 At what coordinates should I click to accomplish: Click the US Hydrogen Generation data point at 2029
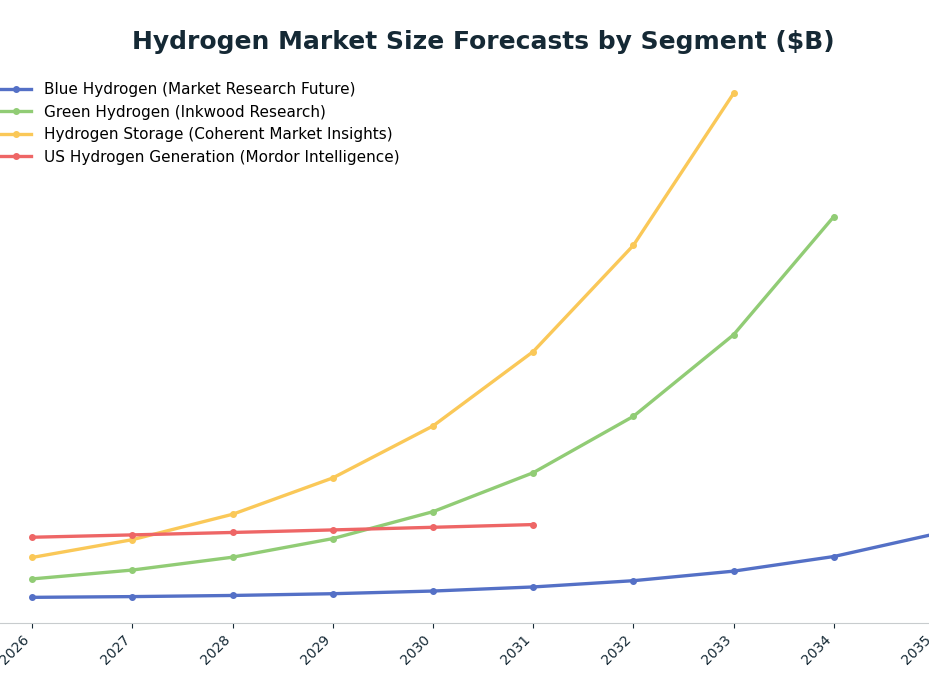tap(333, 530)
